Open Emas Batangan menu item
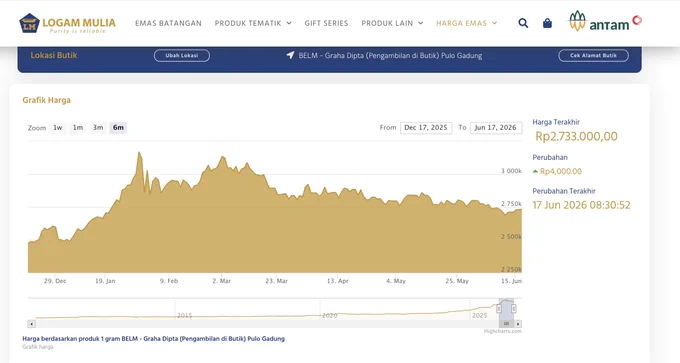The height and width of the screenshot is (363, 680). [168, 23]
